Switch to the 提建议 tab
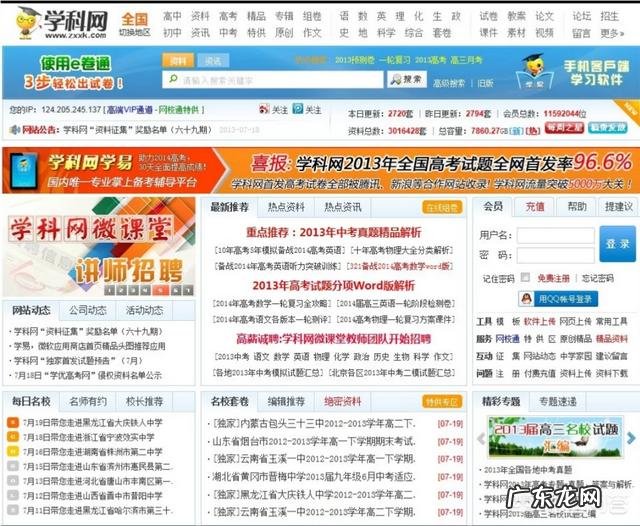The width and height of the screenshot is (640, 526). [618, 206]
